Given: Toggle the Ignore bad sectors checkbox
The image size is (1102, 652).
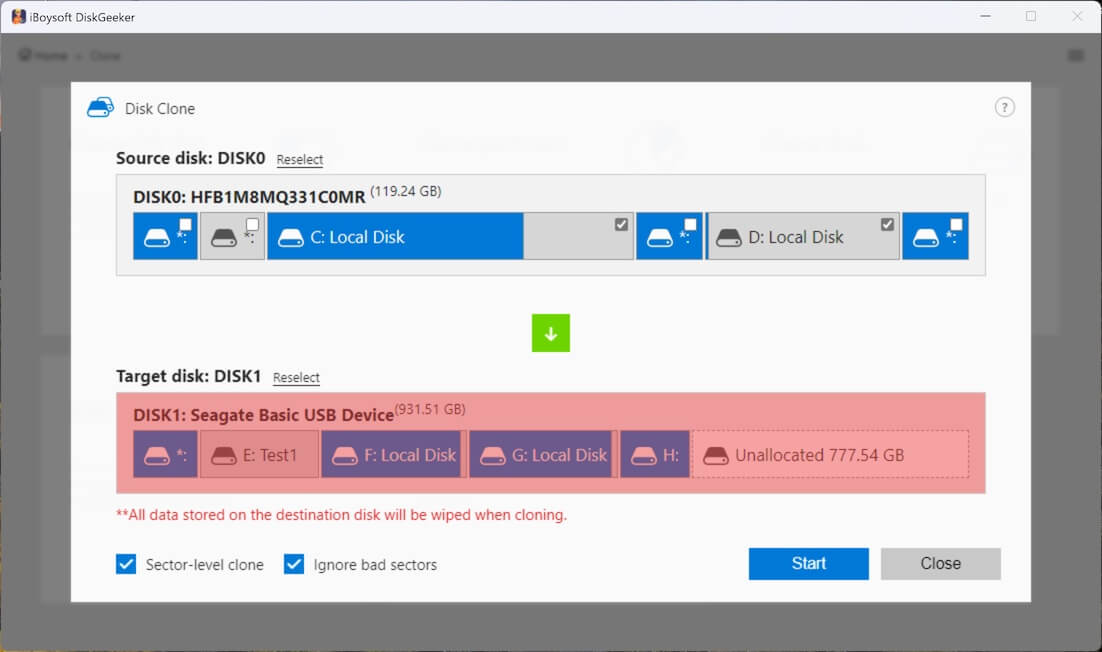Looking at the screenshot, I should [294, 564].
